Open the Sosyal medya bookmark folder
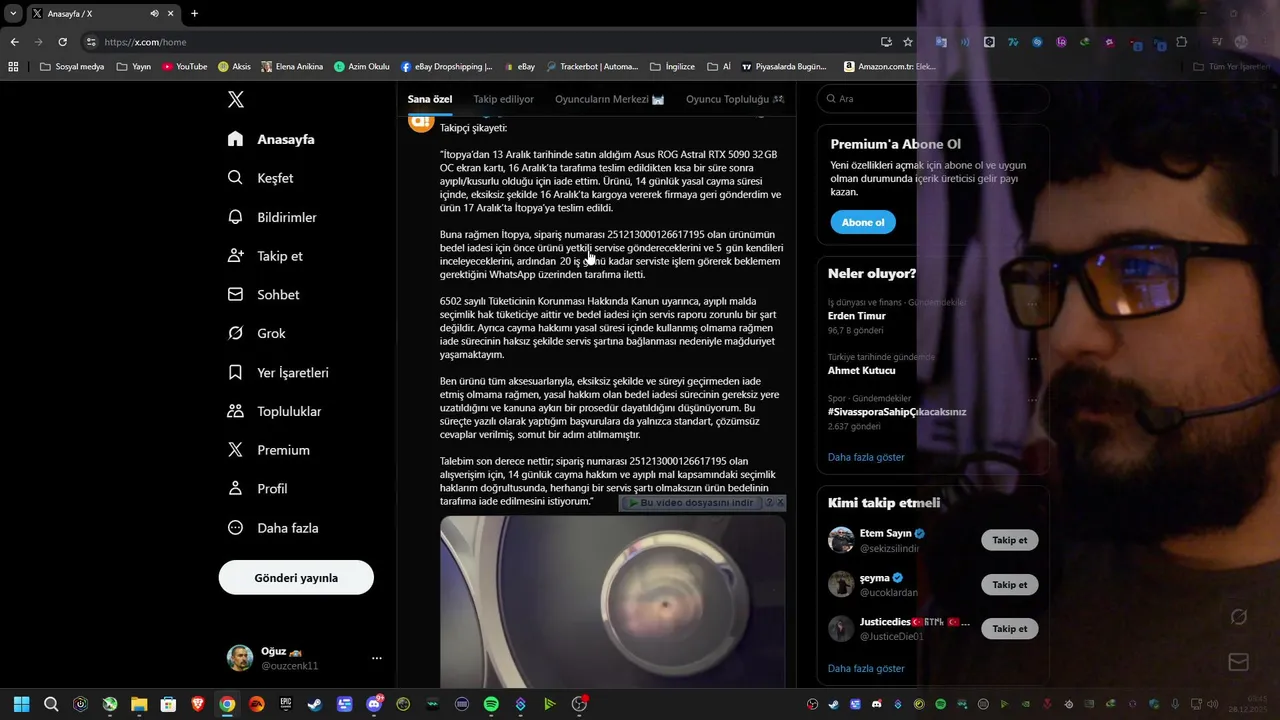Screen dimensions: 1280x720 (x=72, y=67)
